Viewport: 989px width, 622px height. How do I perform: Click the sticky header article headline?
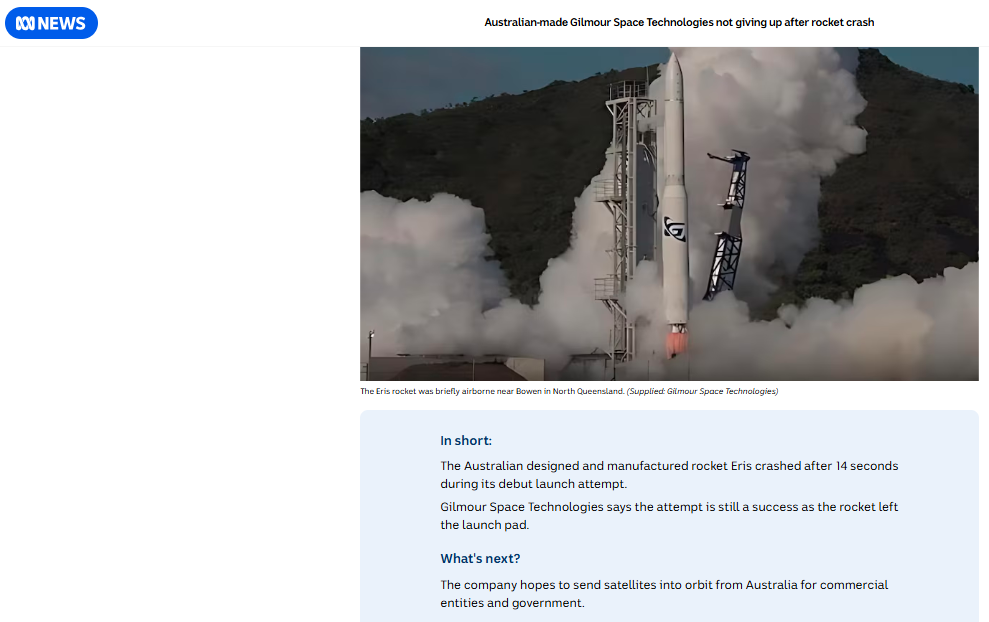click(x=679, y=23)
